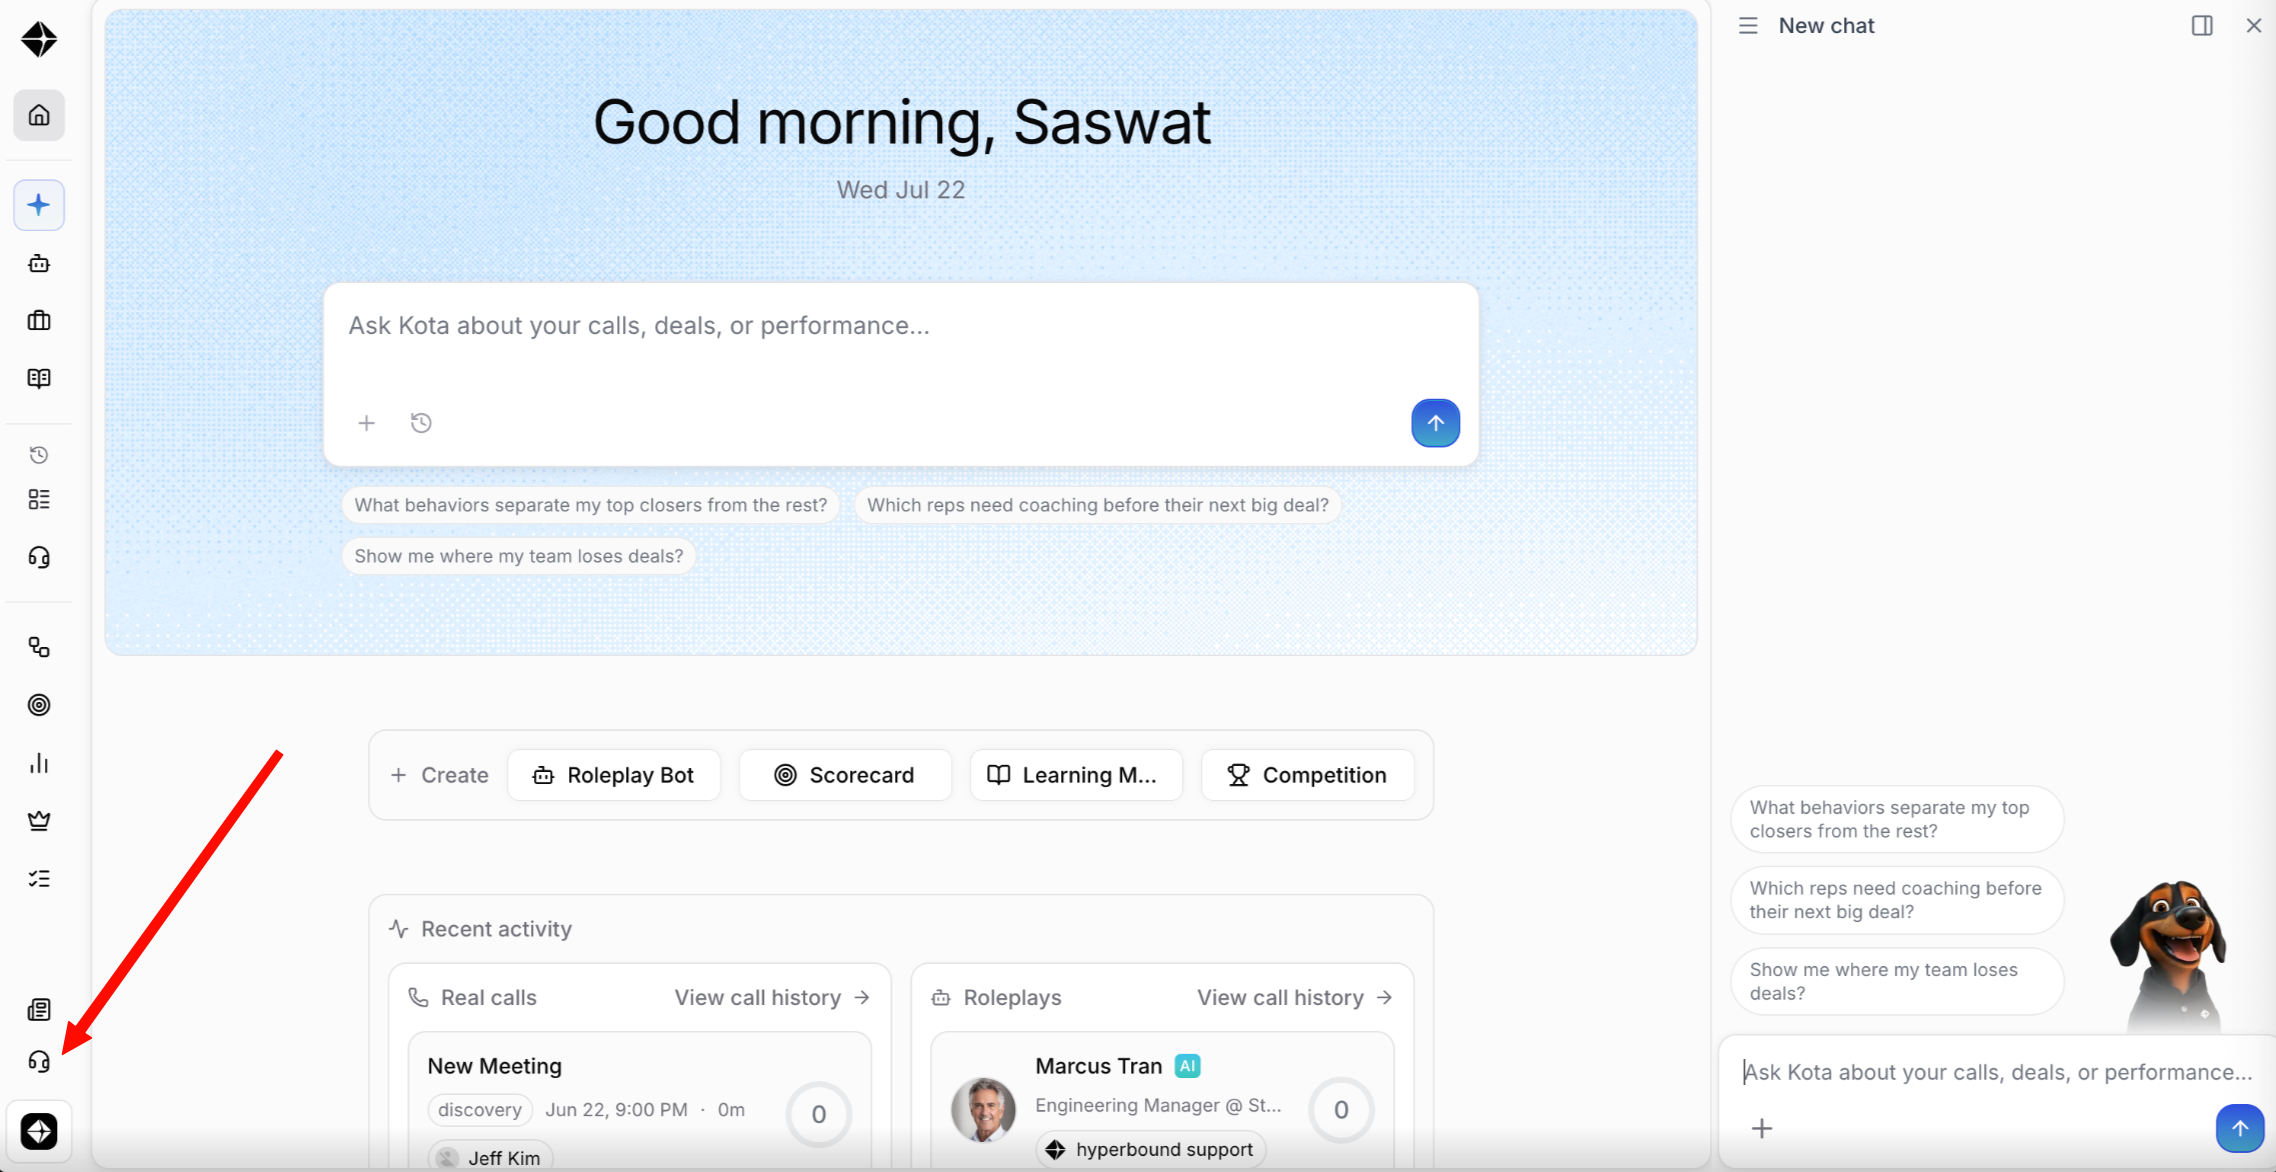Expand the plus button in side chat
Viewport: 2276px width, 1172px height.
point(1762,1128)
